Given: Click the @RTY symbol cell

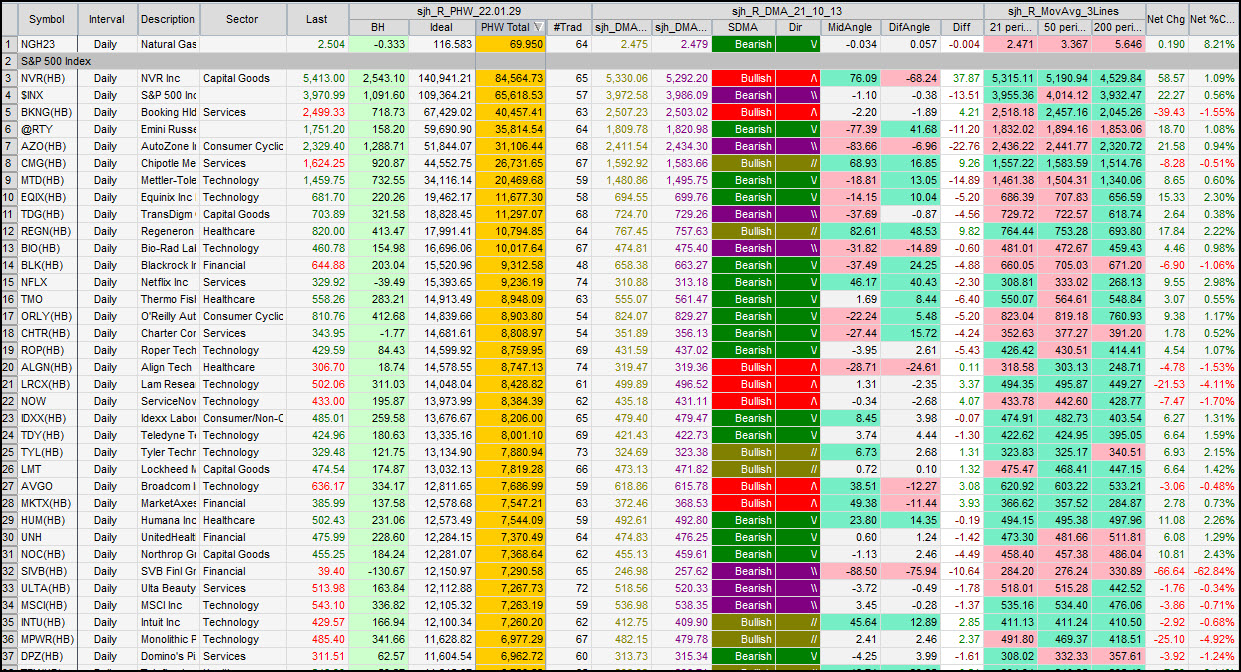Looking at the screenshot, I should pyautogui.click(x=47, y=129).
